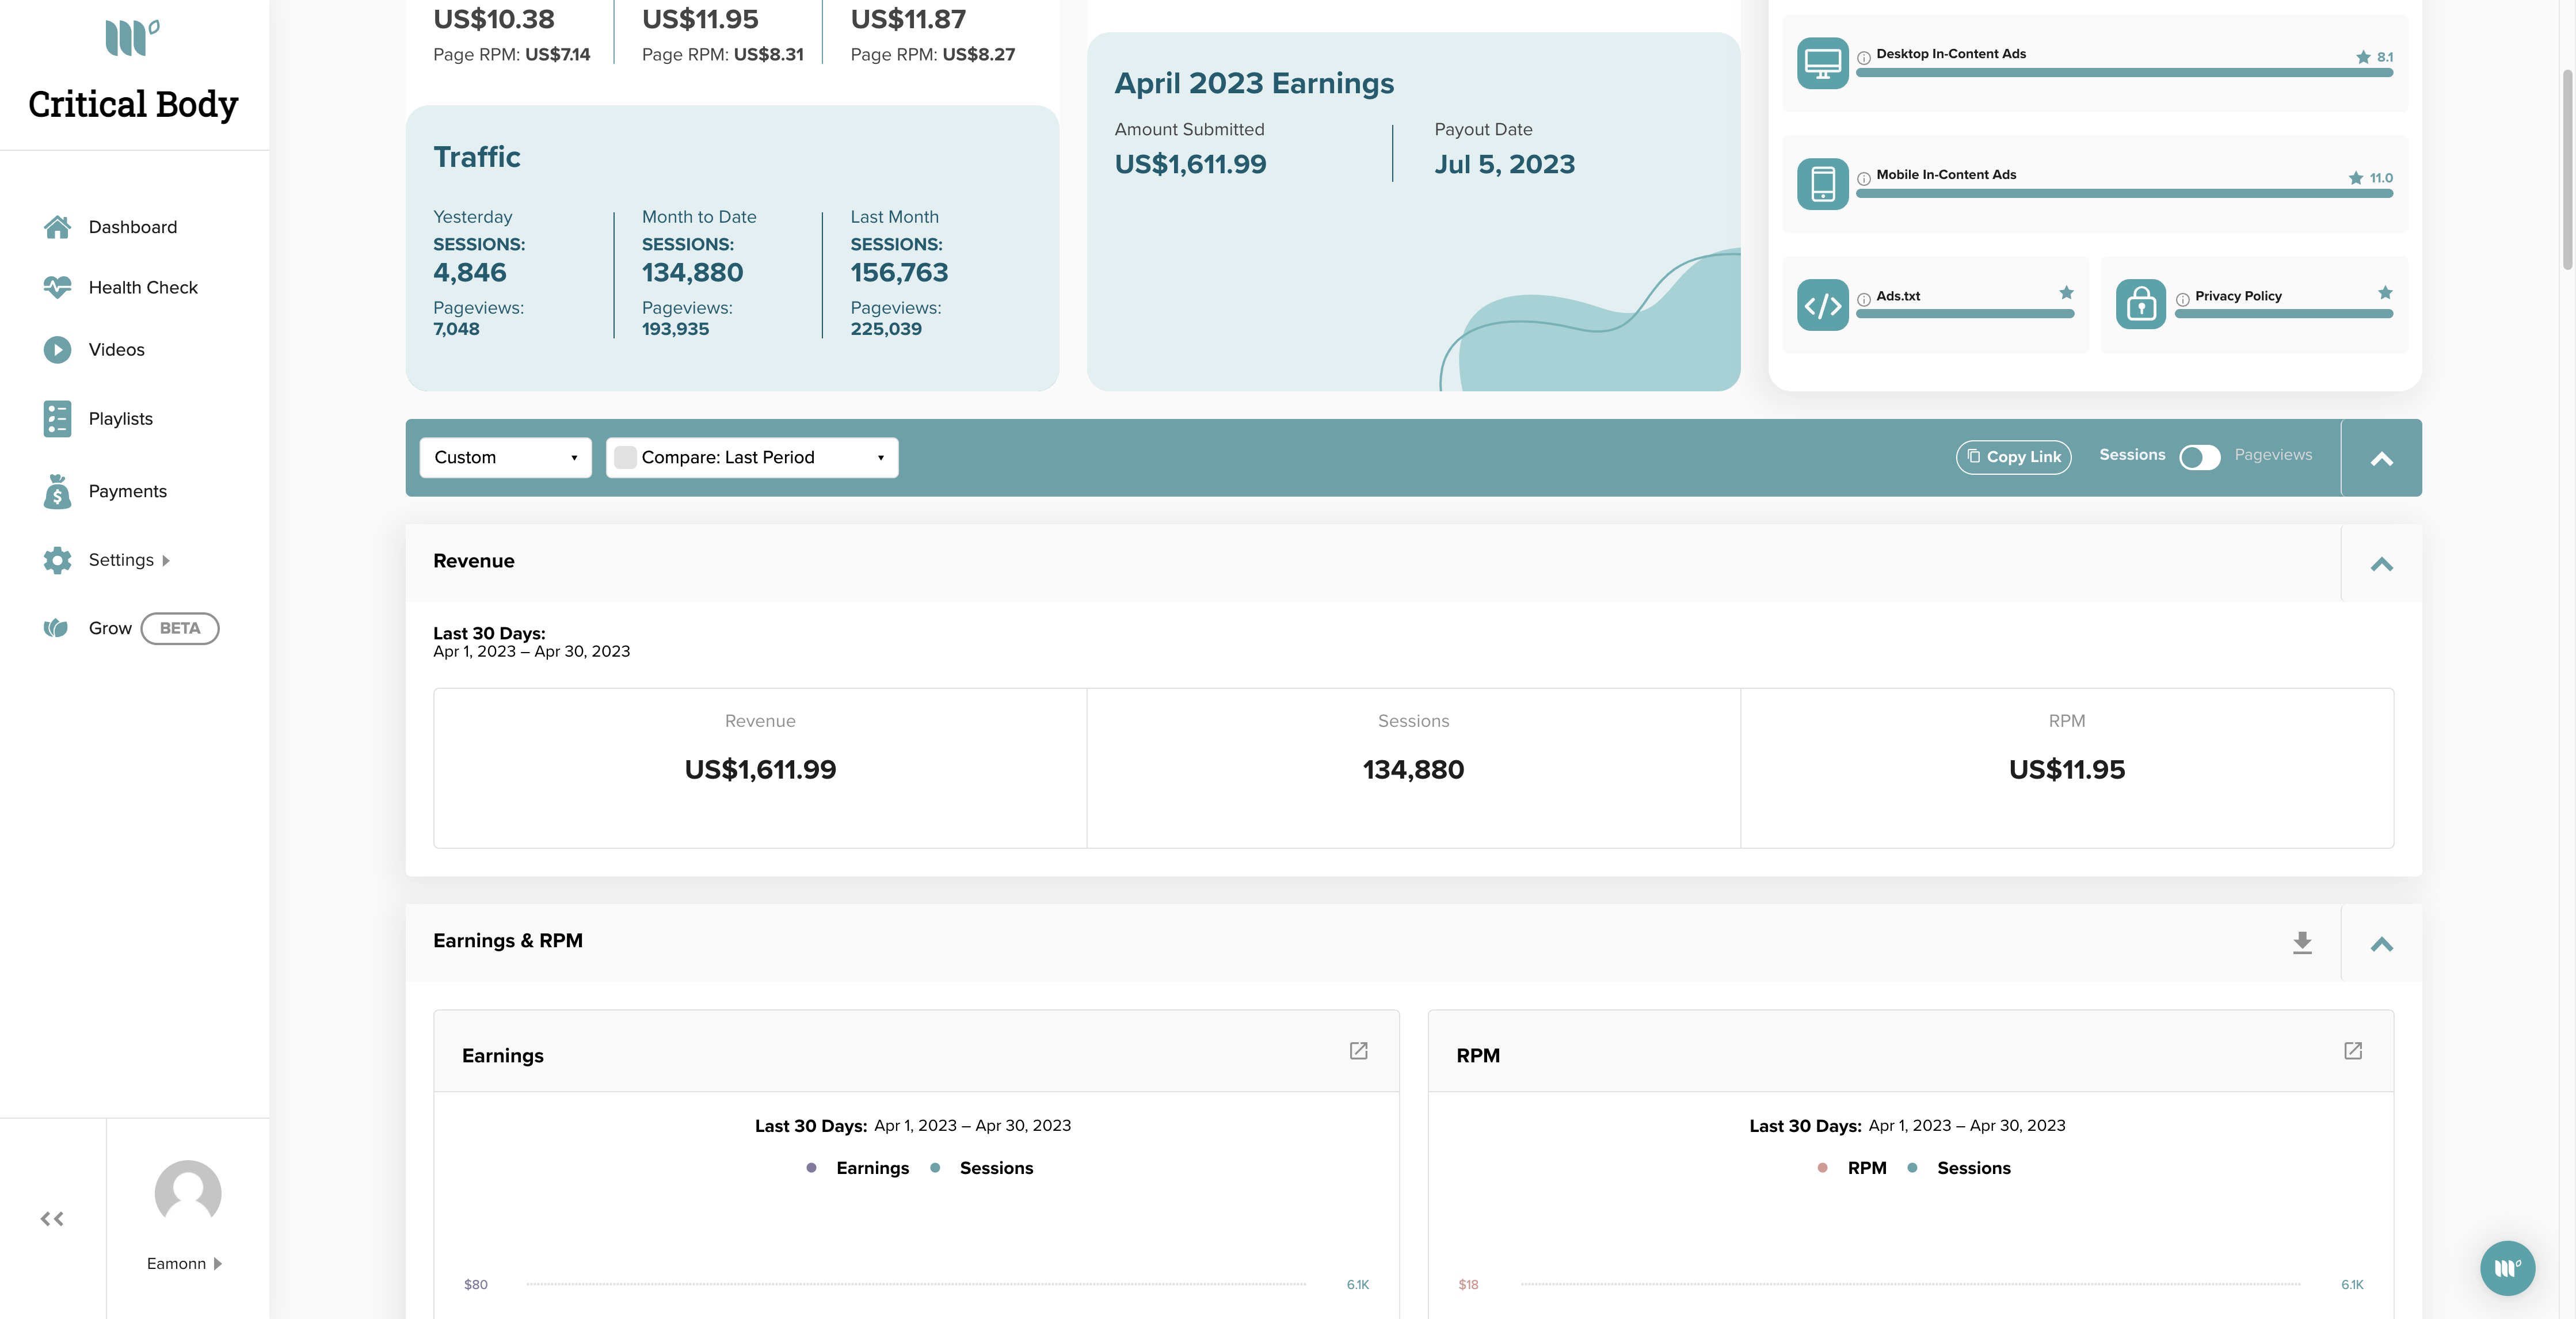Click the Sessions 134,880 summary cell
The image size is (2576, 1319).
click(x=1413, y=768)
